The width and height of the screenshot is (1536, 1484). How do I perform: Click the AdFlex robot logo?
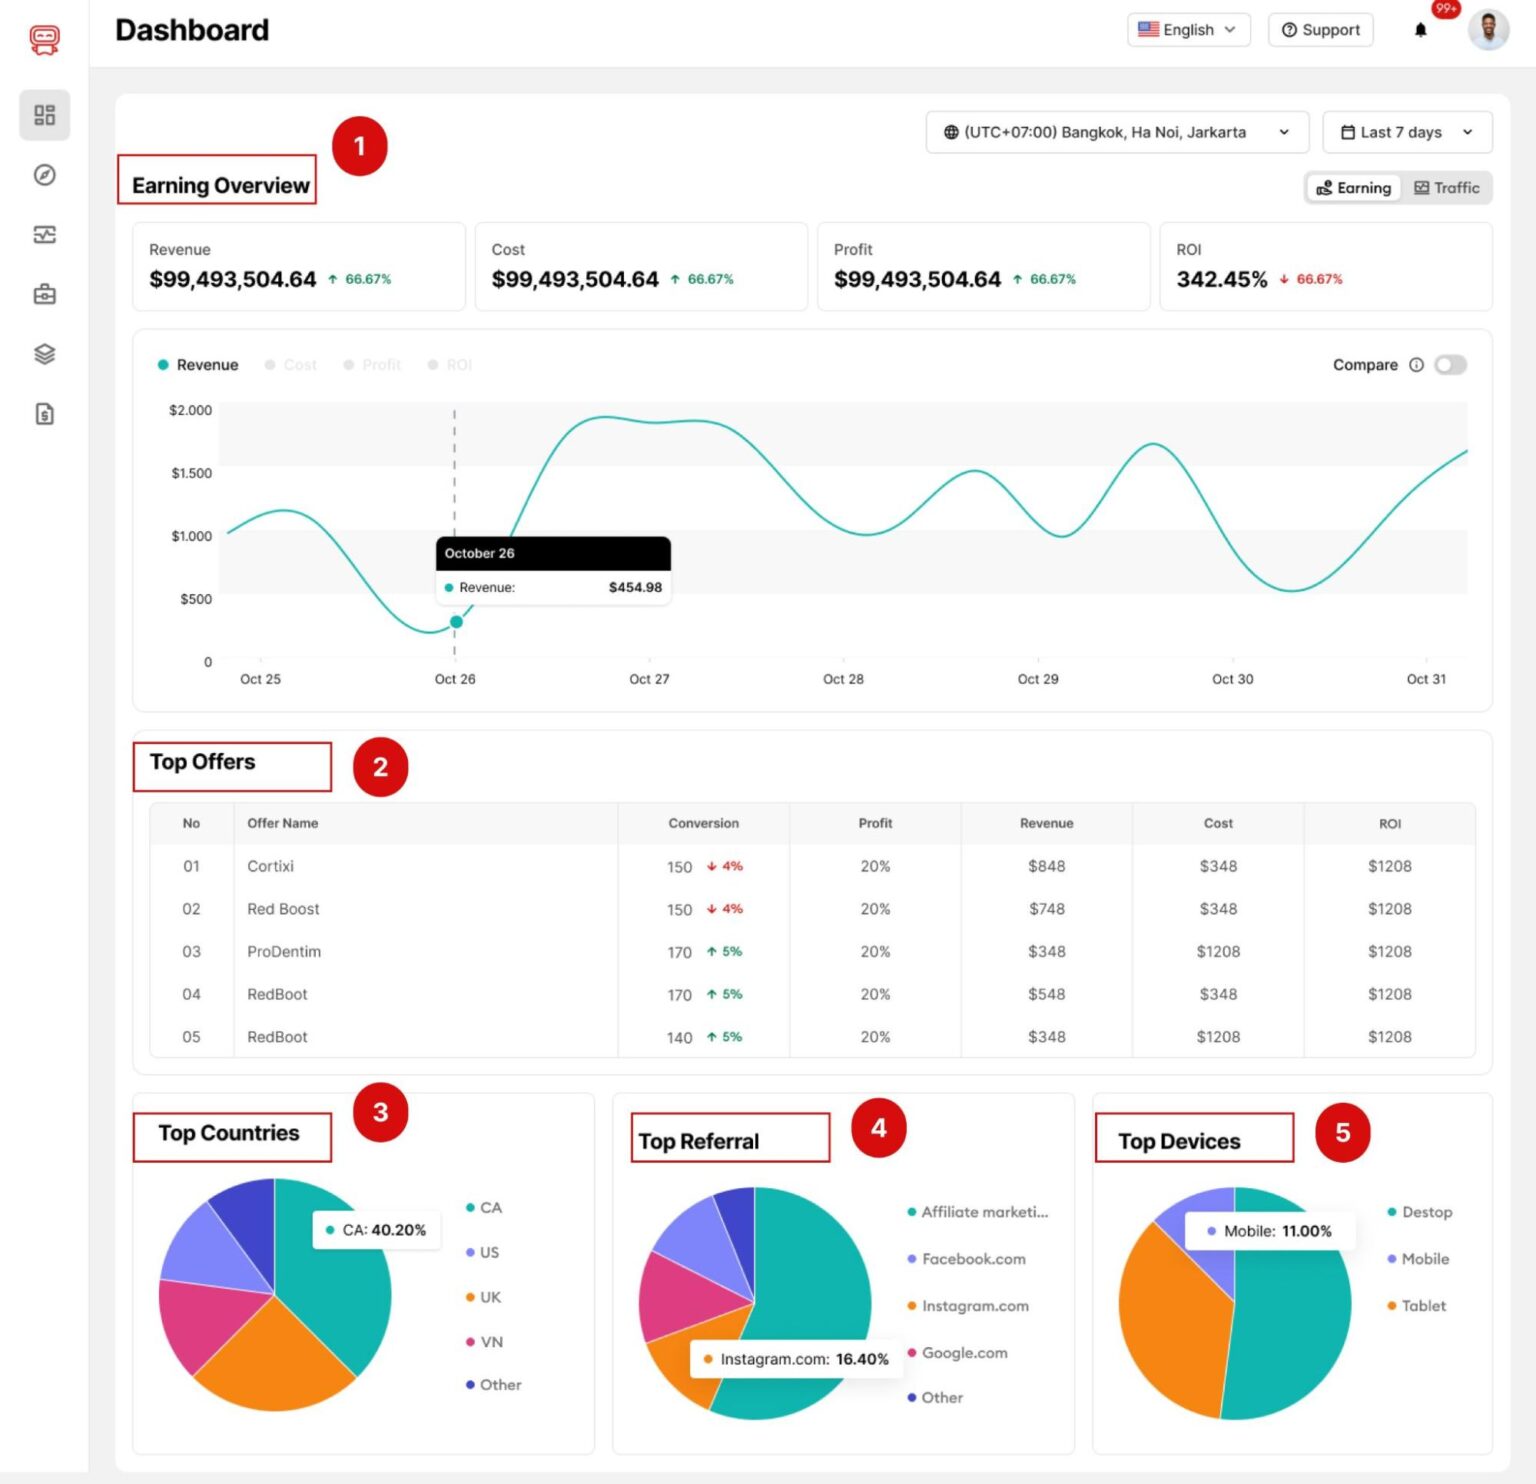pos(43,39)
